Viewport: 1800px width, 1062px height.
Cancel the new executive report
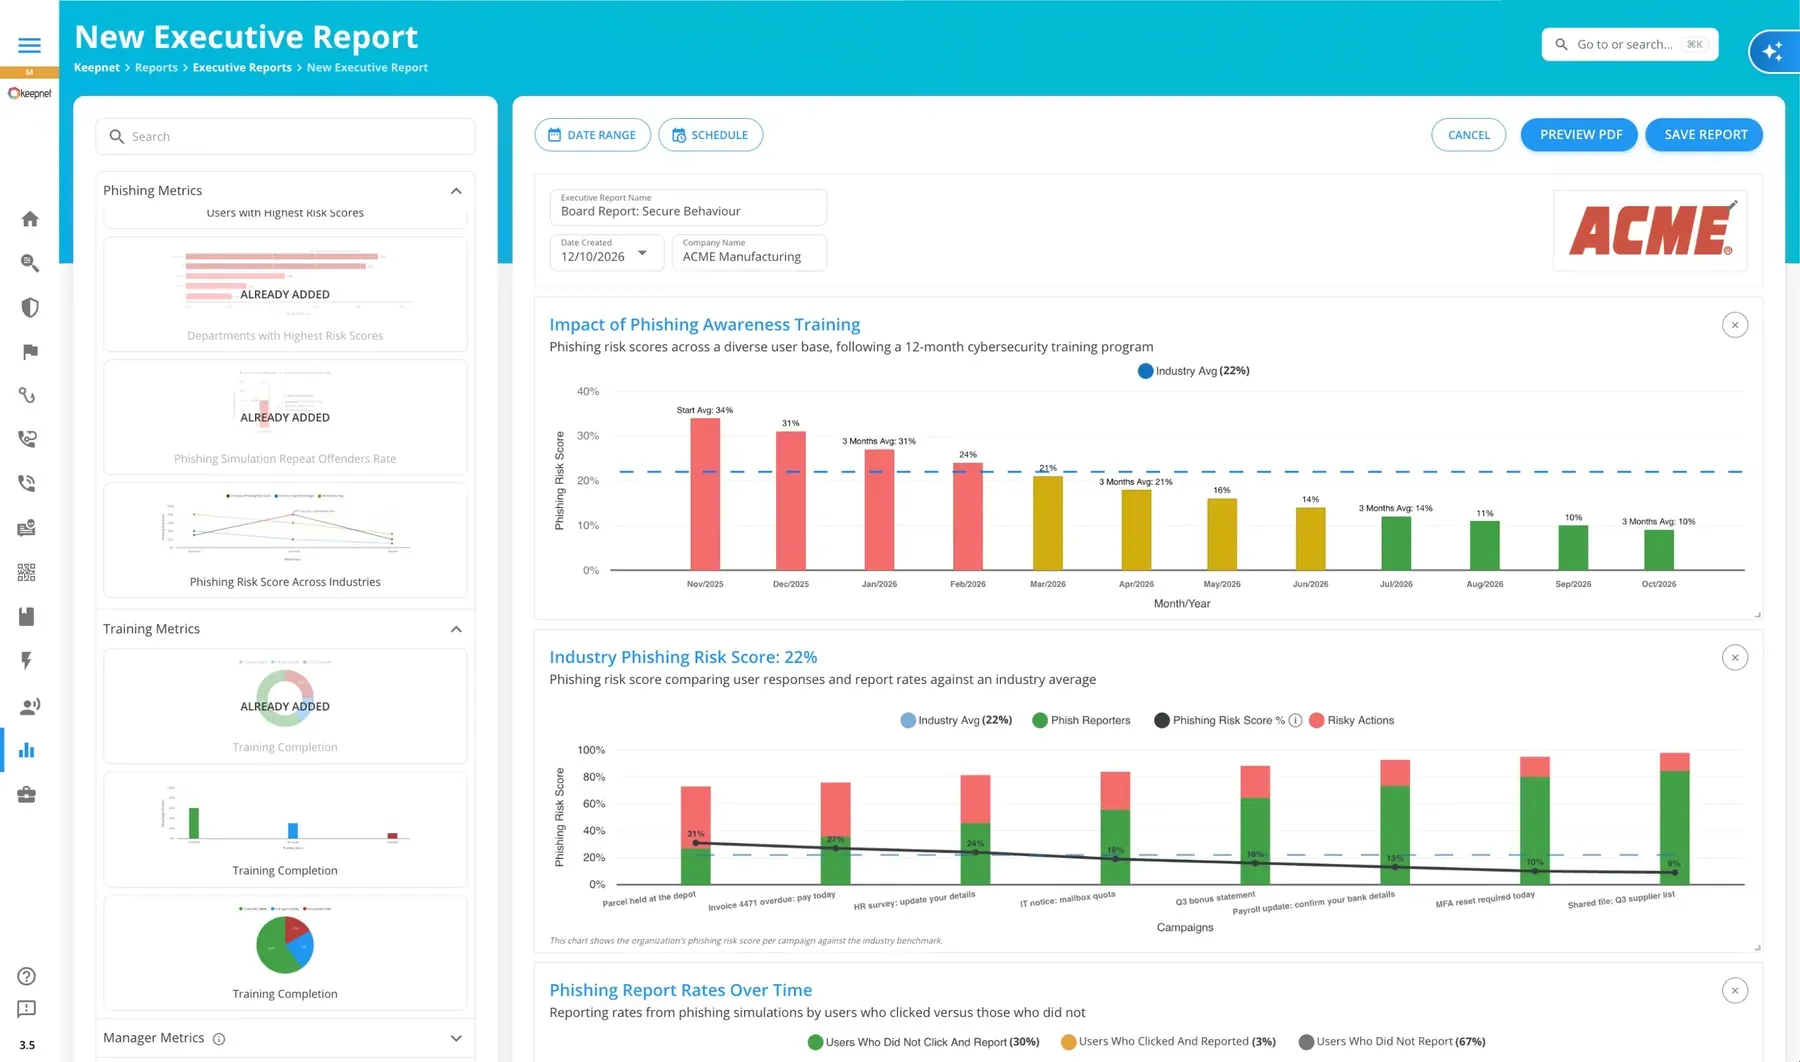point(1468,135)
